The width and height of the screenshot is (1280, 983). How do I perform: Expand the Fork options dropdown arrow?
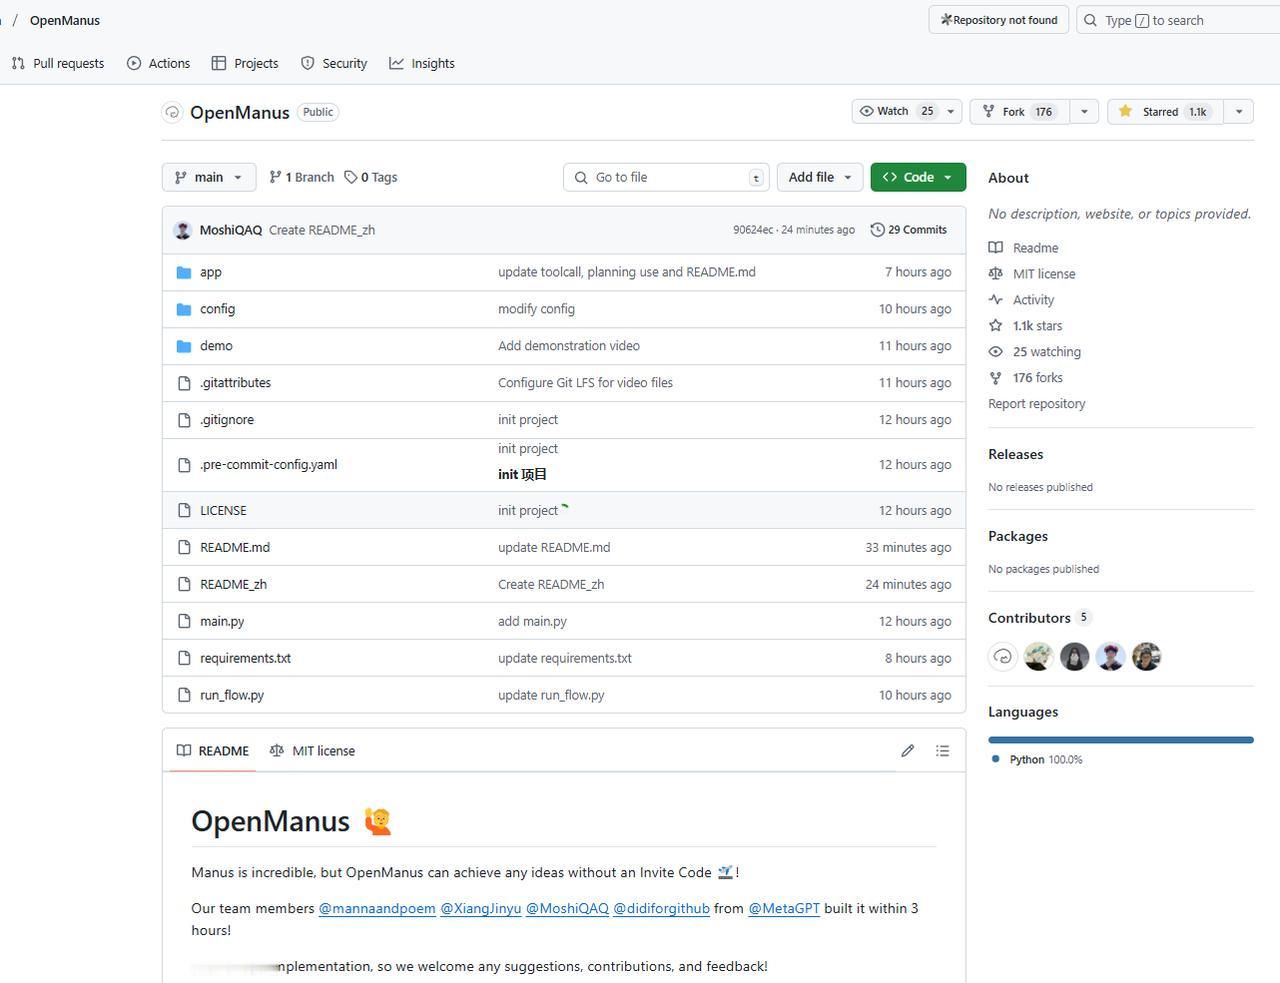(x=1084, y=111)
